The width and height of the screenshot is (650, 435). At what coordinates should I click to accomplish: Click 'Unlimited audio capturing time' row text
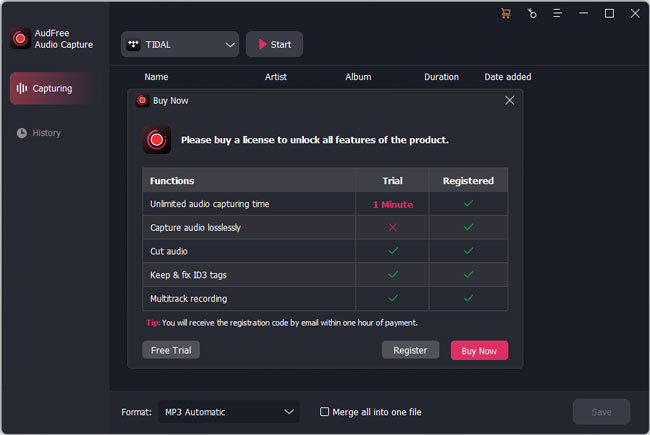point(209,204)
